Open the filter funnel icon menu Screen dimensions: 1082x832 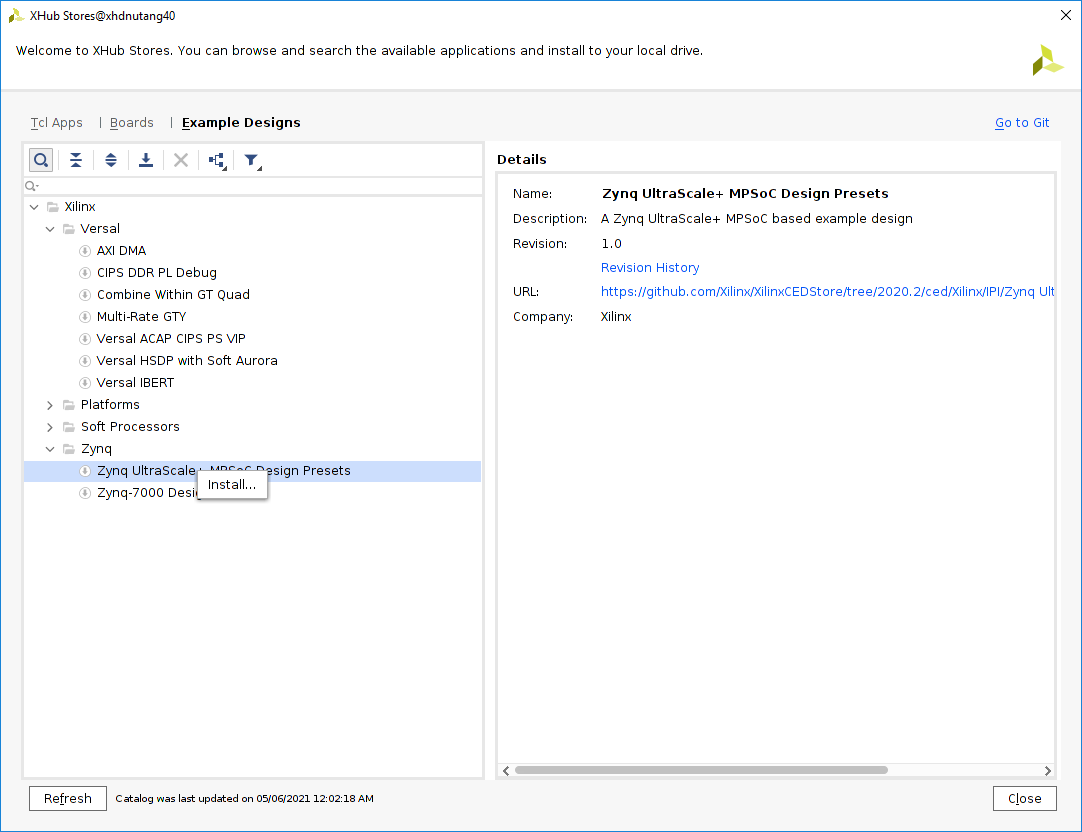[252, 160]
